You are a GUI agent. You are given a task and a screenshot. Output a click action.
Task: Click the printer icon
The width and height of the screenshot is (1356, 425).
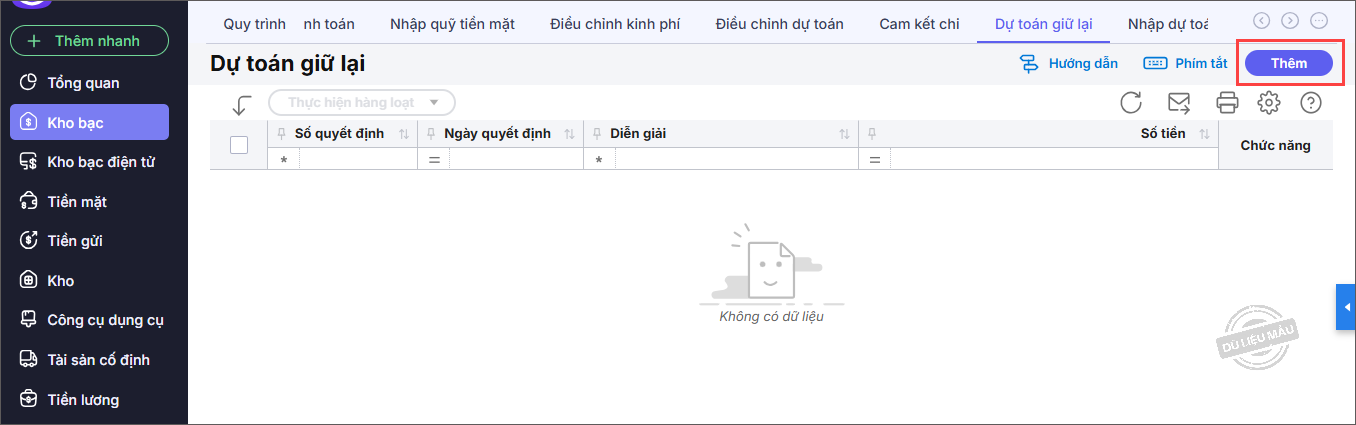[1227, 102]
